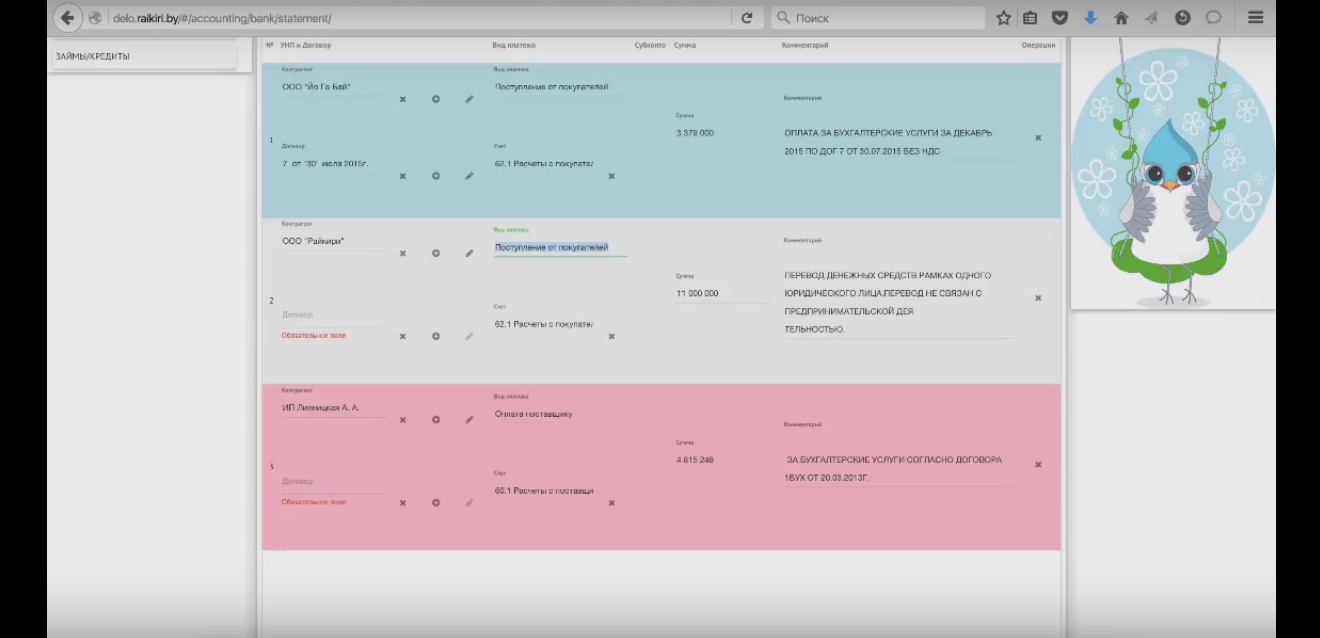This screenshot has height=638, width=1320.
Task: Click the empty Договор field in row 3
Action: point(333,483)
